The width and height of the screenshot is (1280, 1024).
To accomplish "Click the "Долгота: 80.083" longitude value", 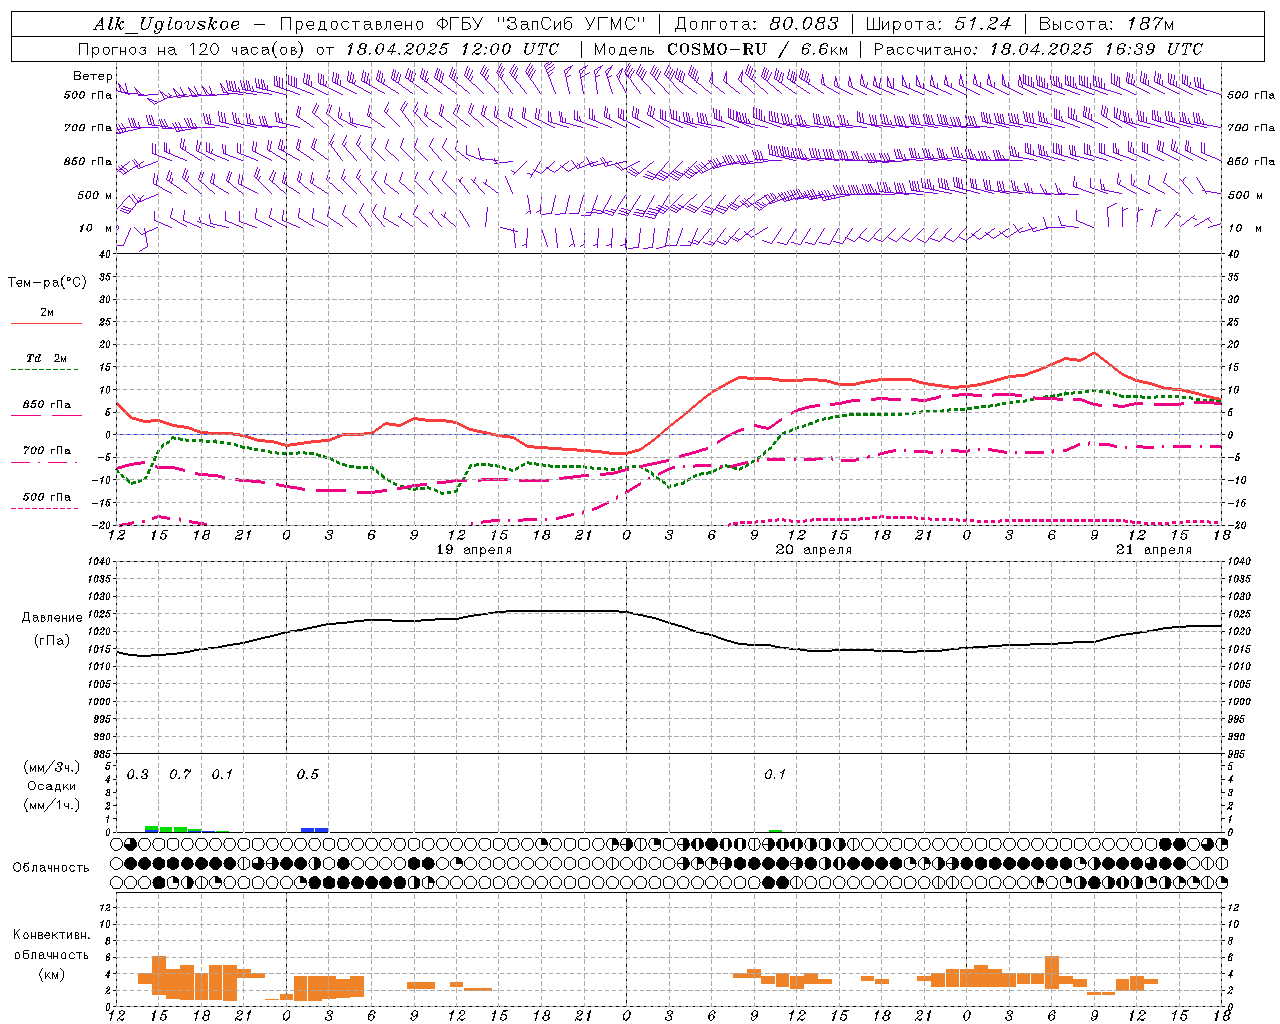I will pos(757,24).
